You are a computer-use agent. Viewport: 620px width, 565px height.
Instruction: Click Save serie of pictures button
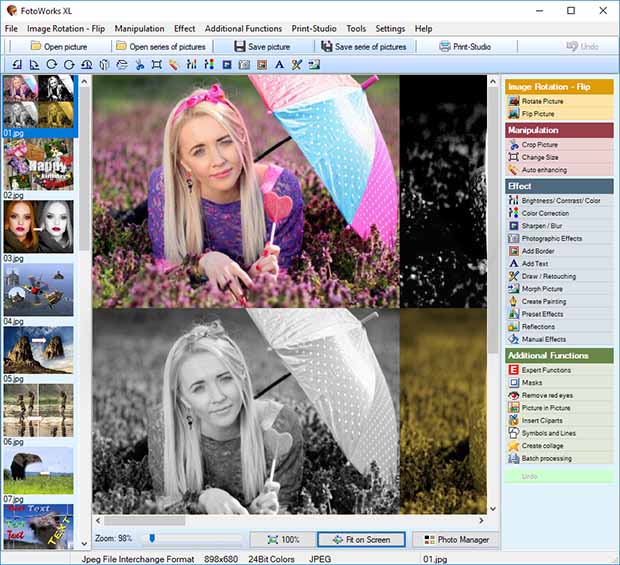(x=364, y=47)
